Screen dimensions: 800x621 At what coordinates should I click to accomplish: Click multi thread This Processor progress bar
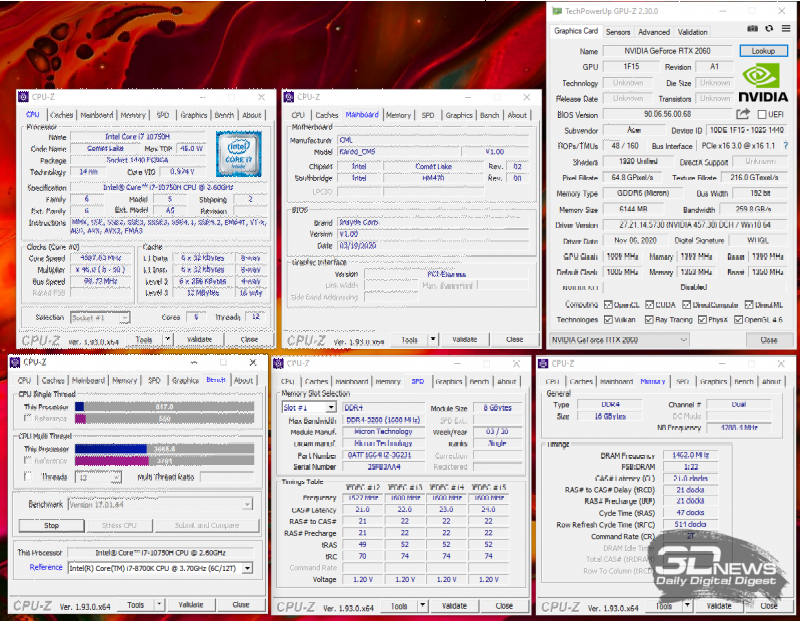click(164, 449)
